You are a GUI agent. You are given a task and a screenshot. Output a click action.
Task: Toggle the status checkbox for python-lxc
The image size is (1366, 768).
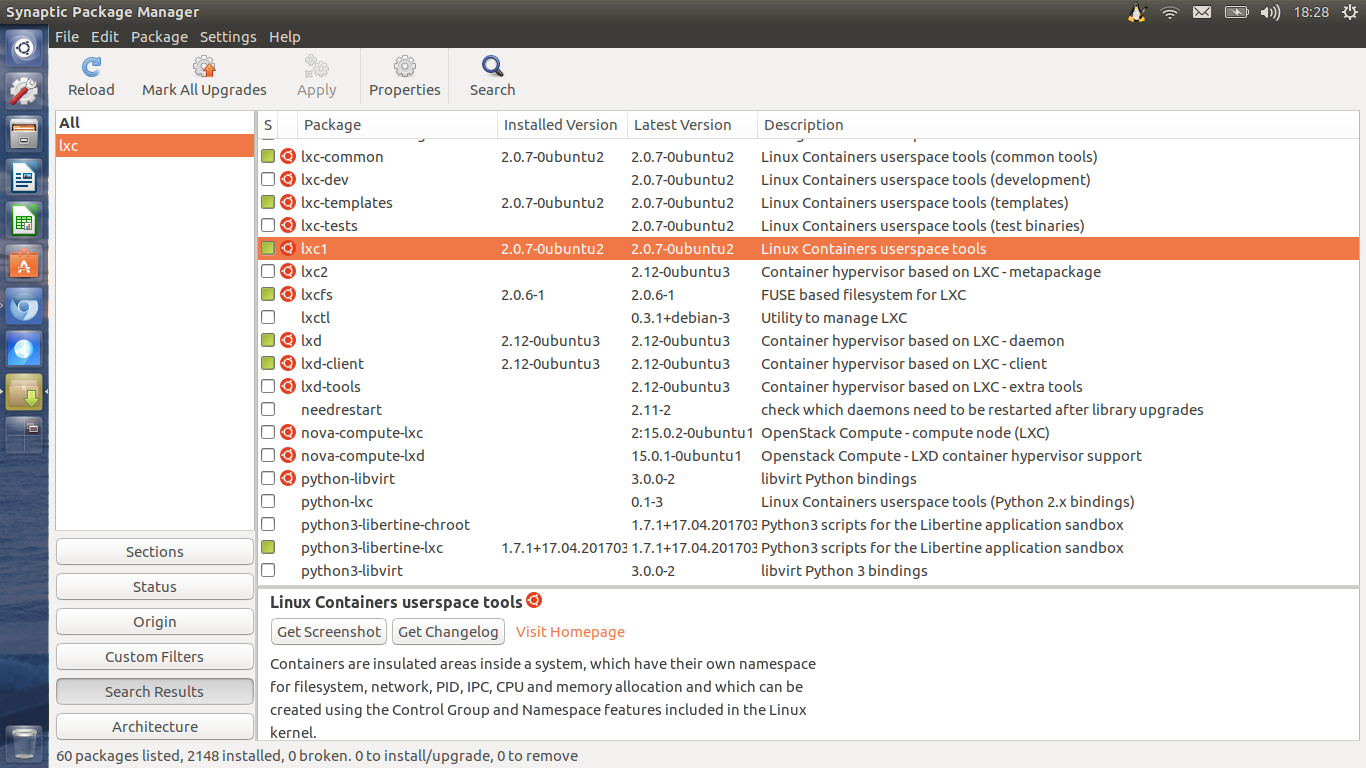tap(268, 501)
